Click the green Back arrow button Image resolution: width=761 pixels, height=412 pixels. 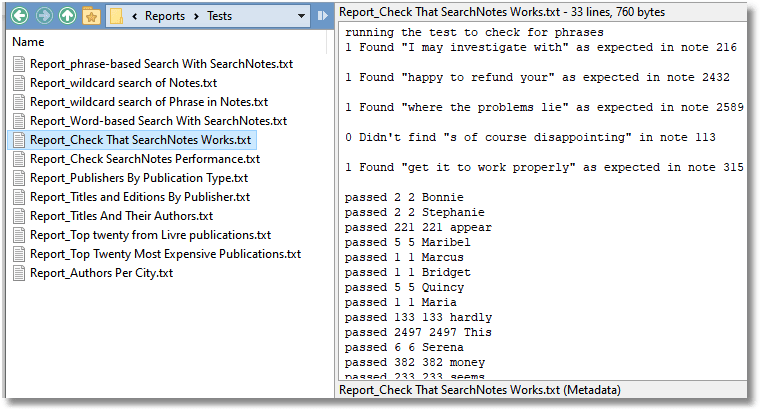click(19, 16)
